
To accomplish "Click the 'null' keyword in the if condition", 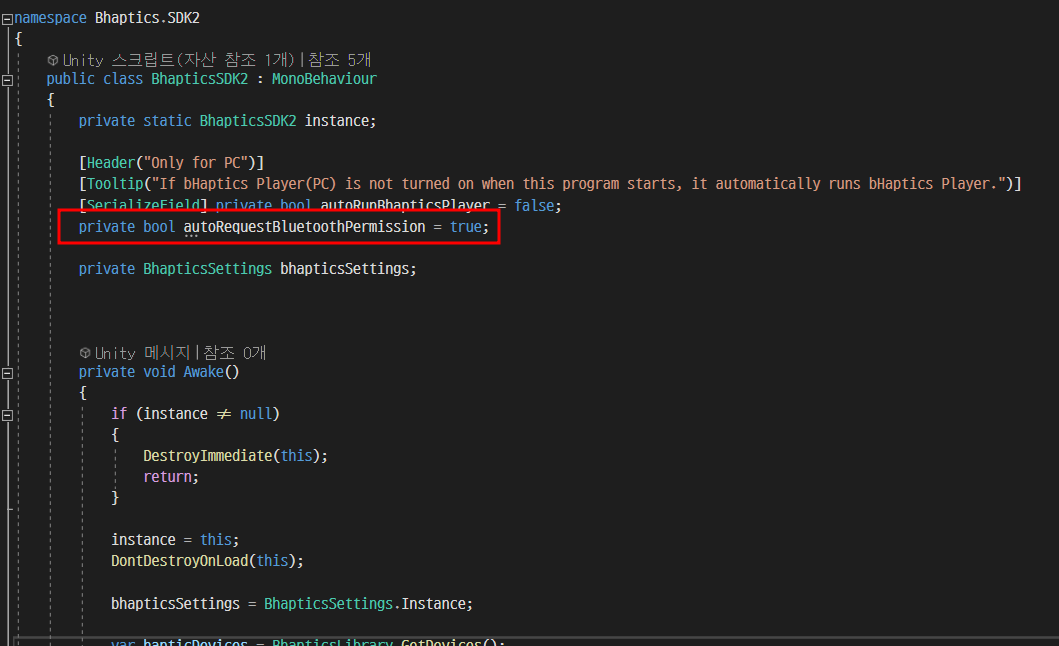I will pos(256,414).
